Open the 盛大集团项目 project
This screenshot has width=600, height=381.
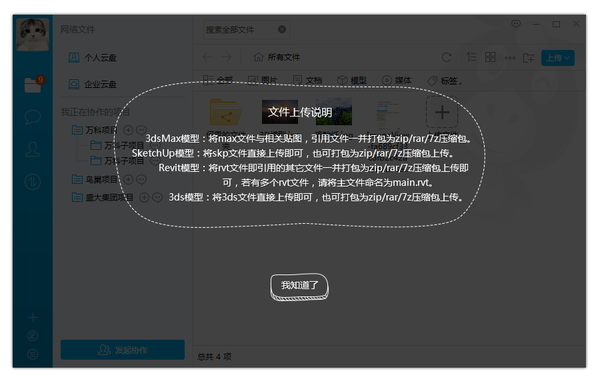[x=103, y=197]
